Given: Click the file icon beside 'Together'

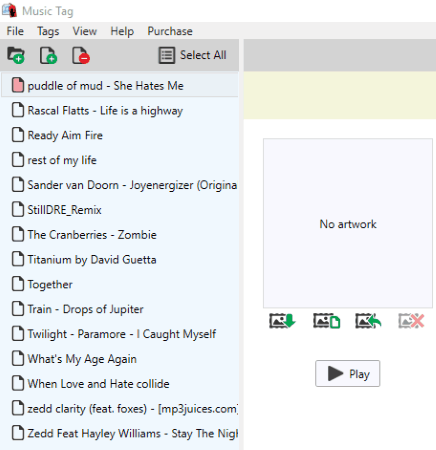Looking at the screenshot, I should click(x=18, y=284).
